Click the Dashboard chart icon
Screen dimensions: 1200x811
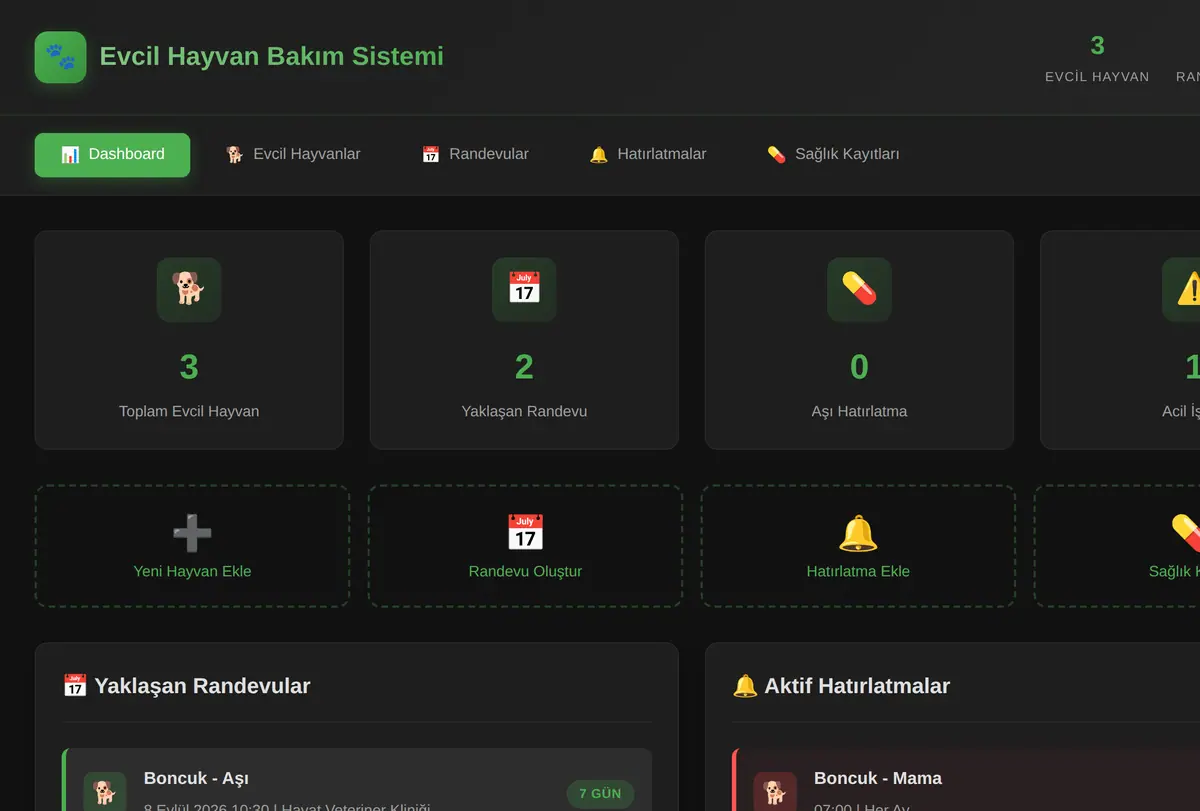(x=70, y=155)
